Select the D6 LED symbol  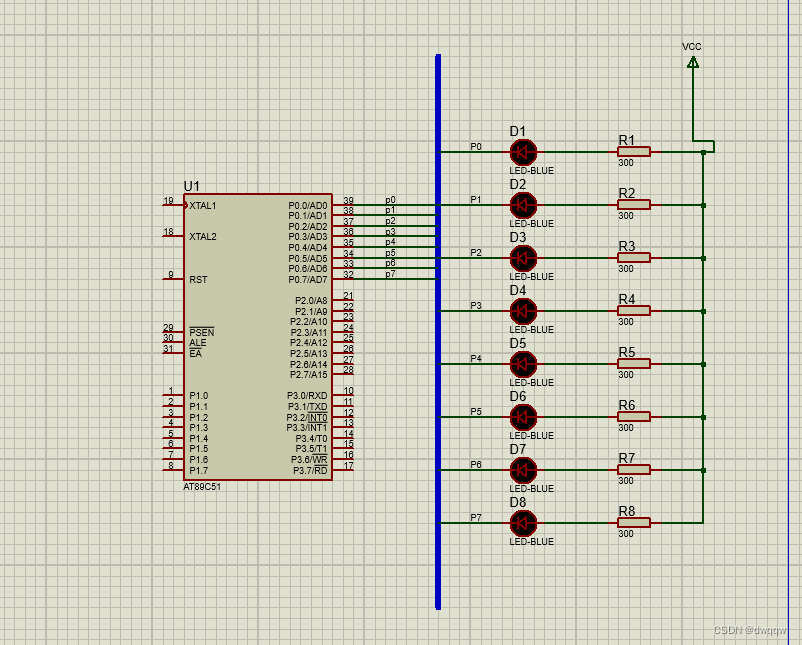(x=523, y=417)
